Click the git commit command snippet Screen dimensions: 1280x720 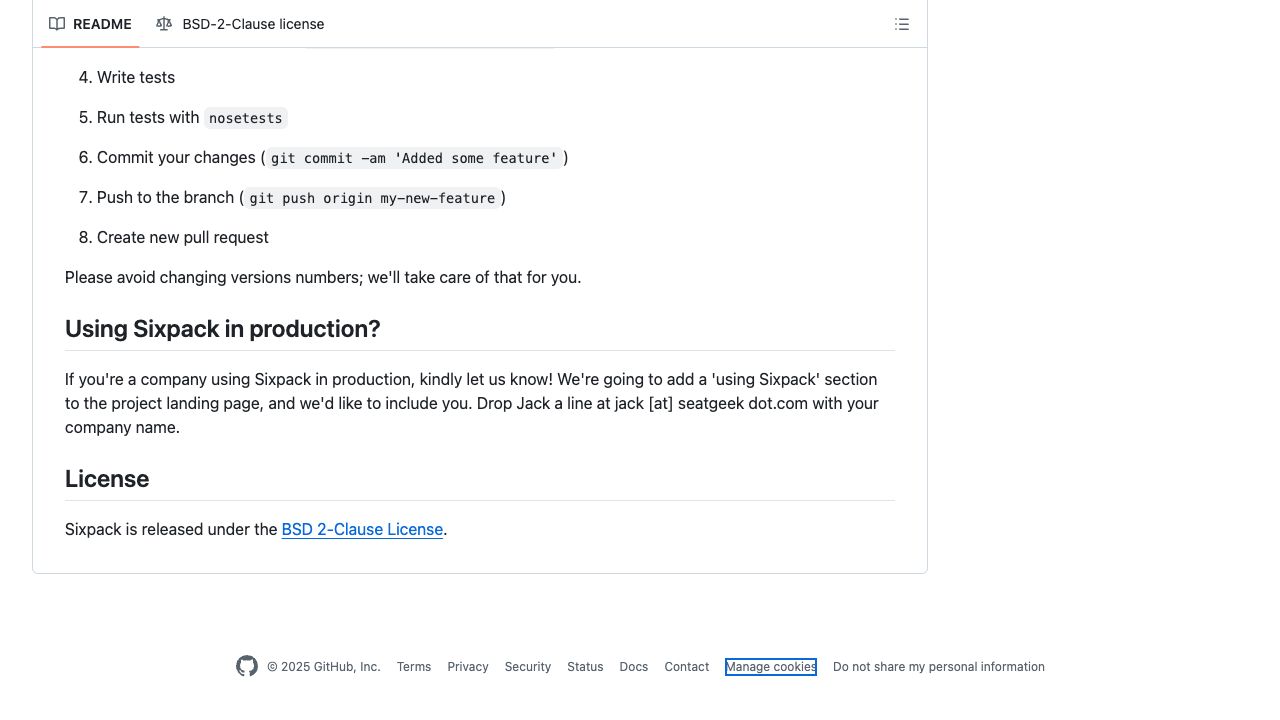pos(414,158)
